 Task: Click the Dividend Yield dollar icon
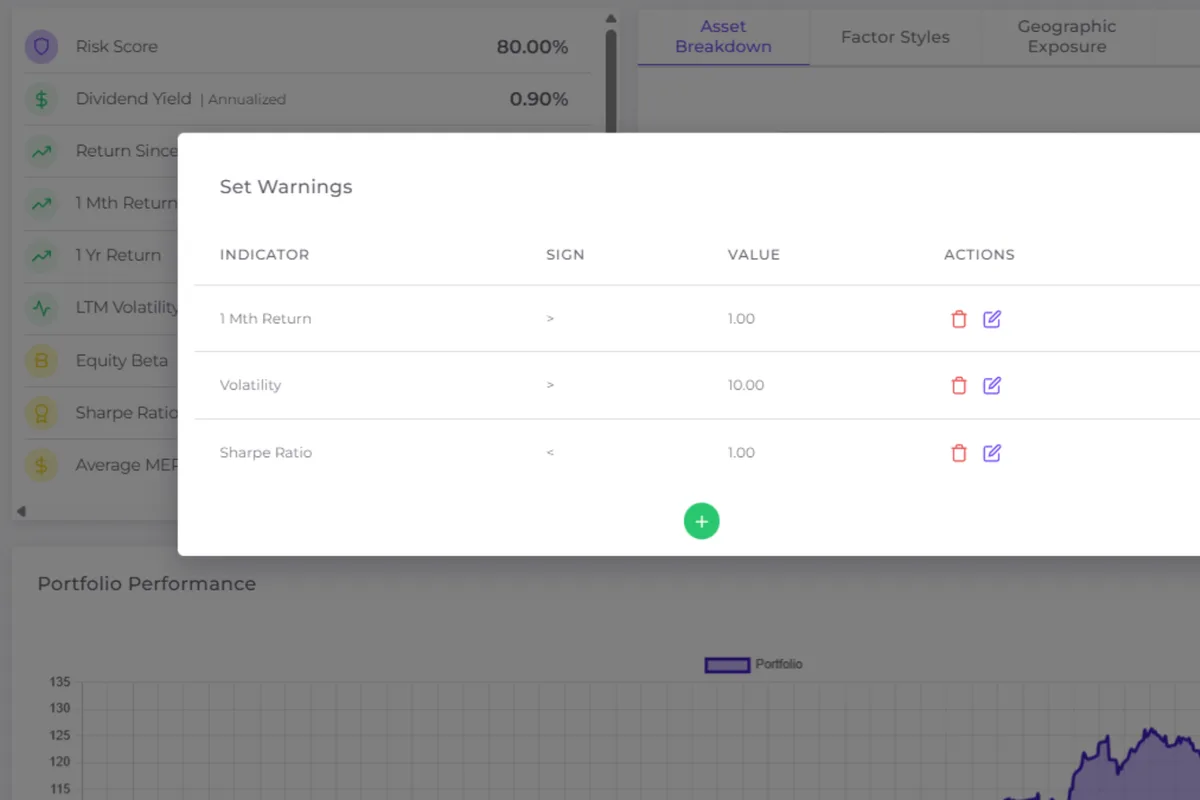[x=41, y=99]
